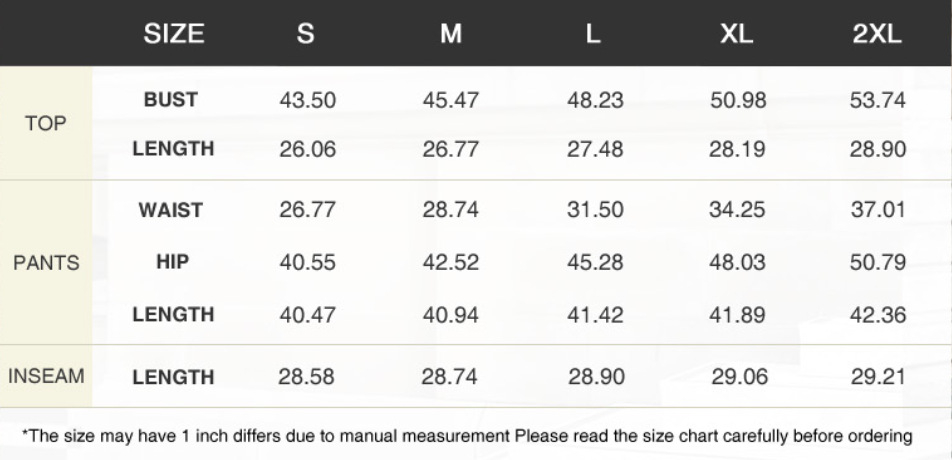Viewport: 952px width, 460px height.
Task: Click waist value 31.50 for size L
Action: click(595, 210)
